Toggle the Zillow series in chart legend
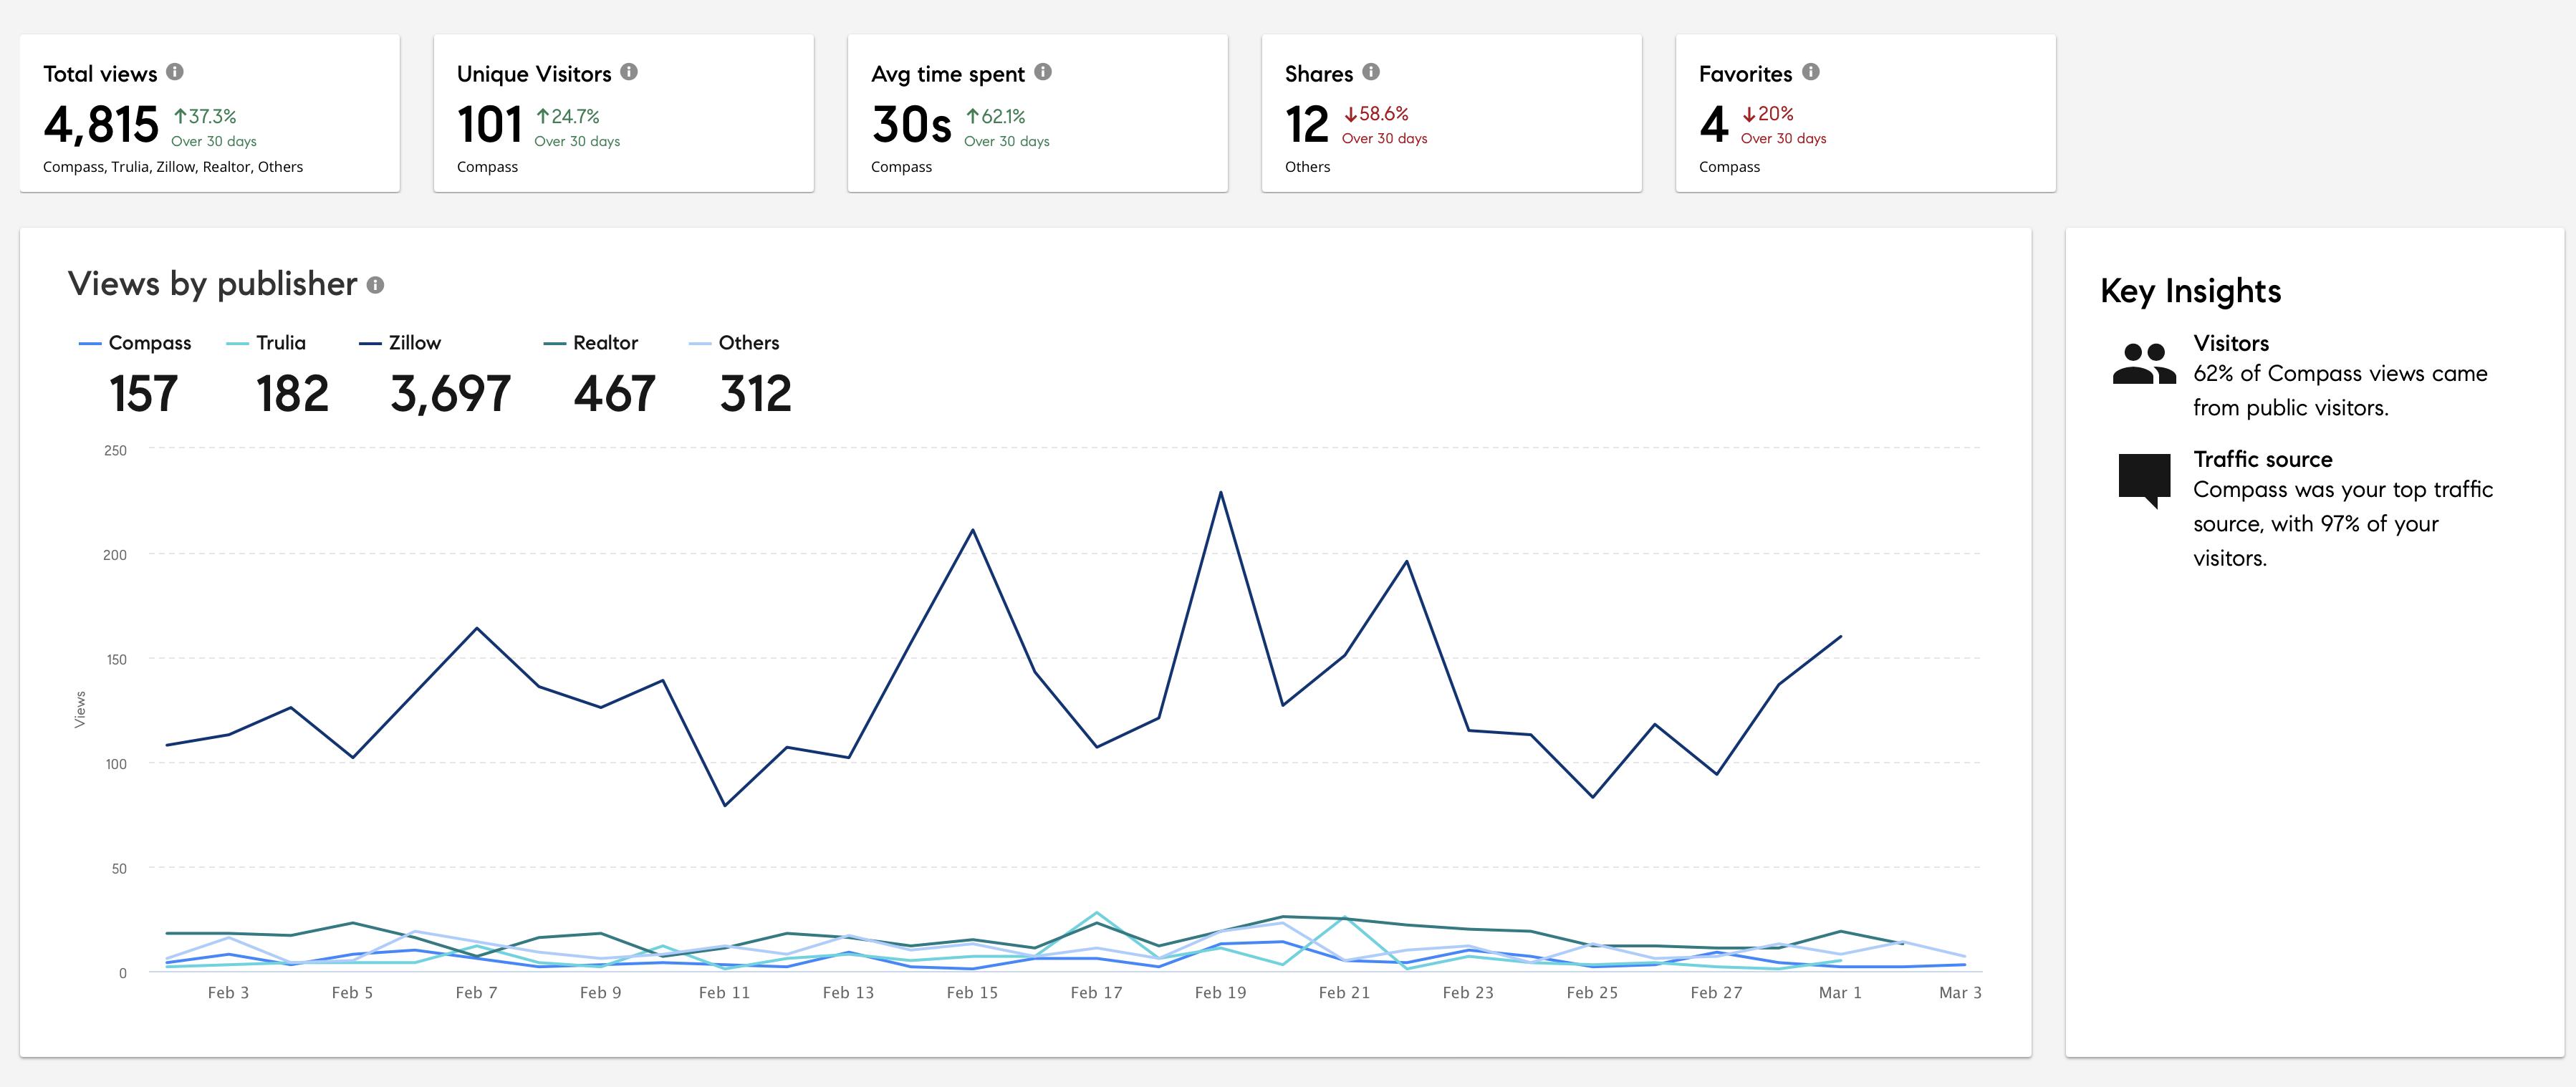 414,343
